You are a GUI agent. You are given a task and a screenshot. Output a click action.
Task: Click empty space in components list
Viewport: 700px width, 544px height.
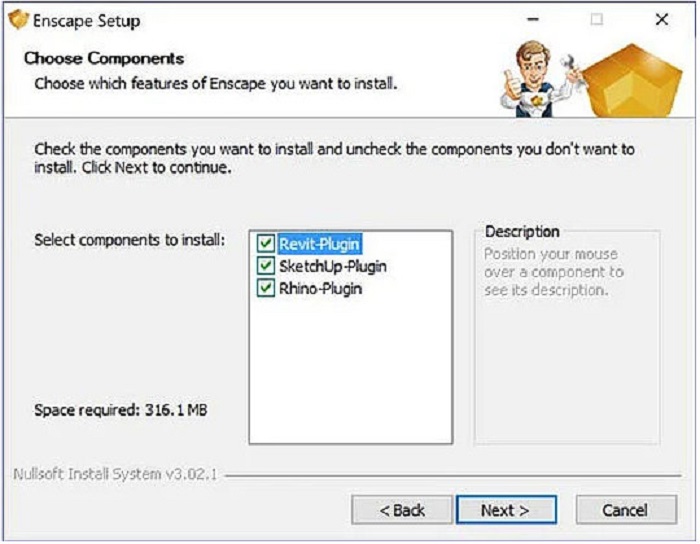pos(350,380)
